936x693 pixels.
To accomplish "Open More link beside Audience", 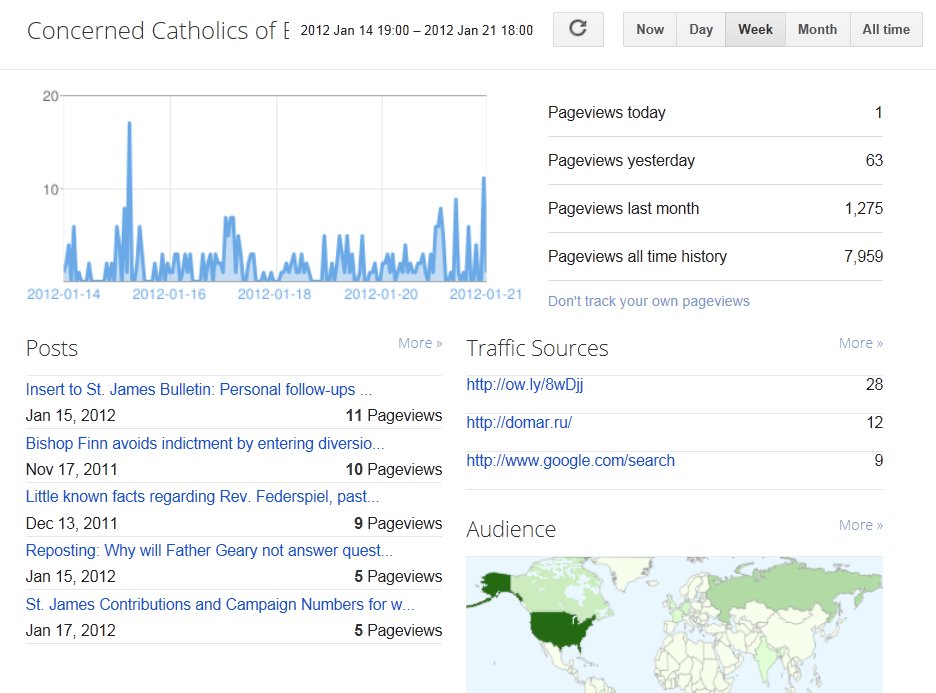I will [860, 525].
